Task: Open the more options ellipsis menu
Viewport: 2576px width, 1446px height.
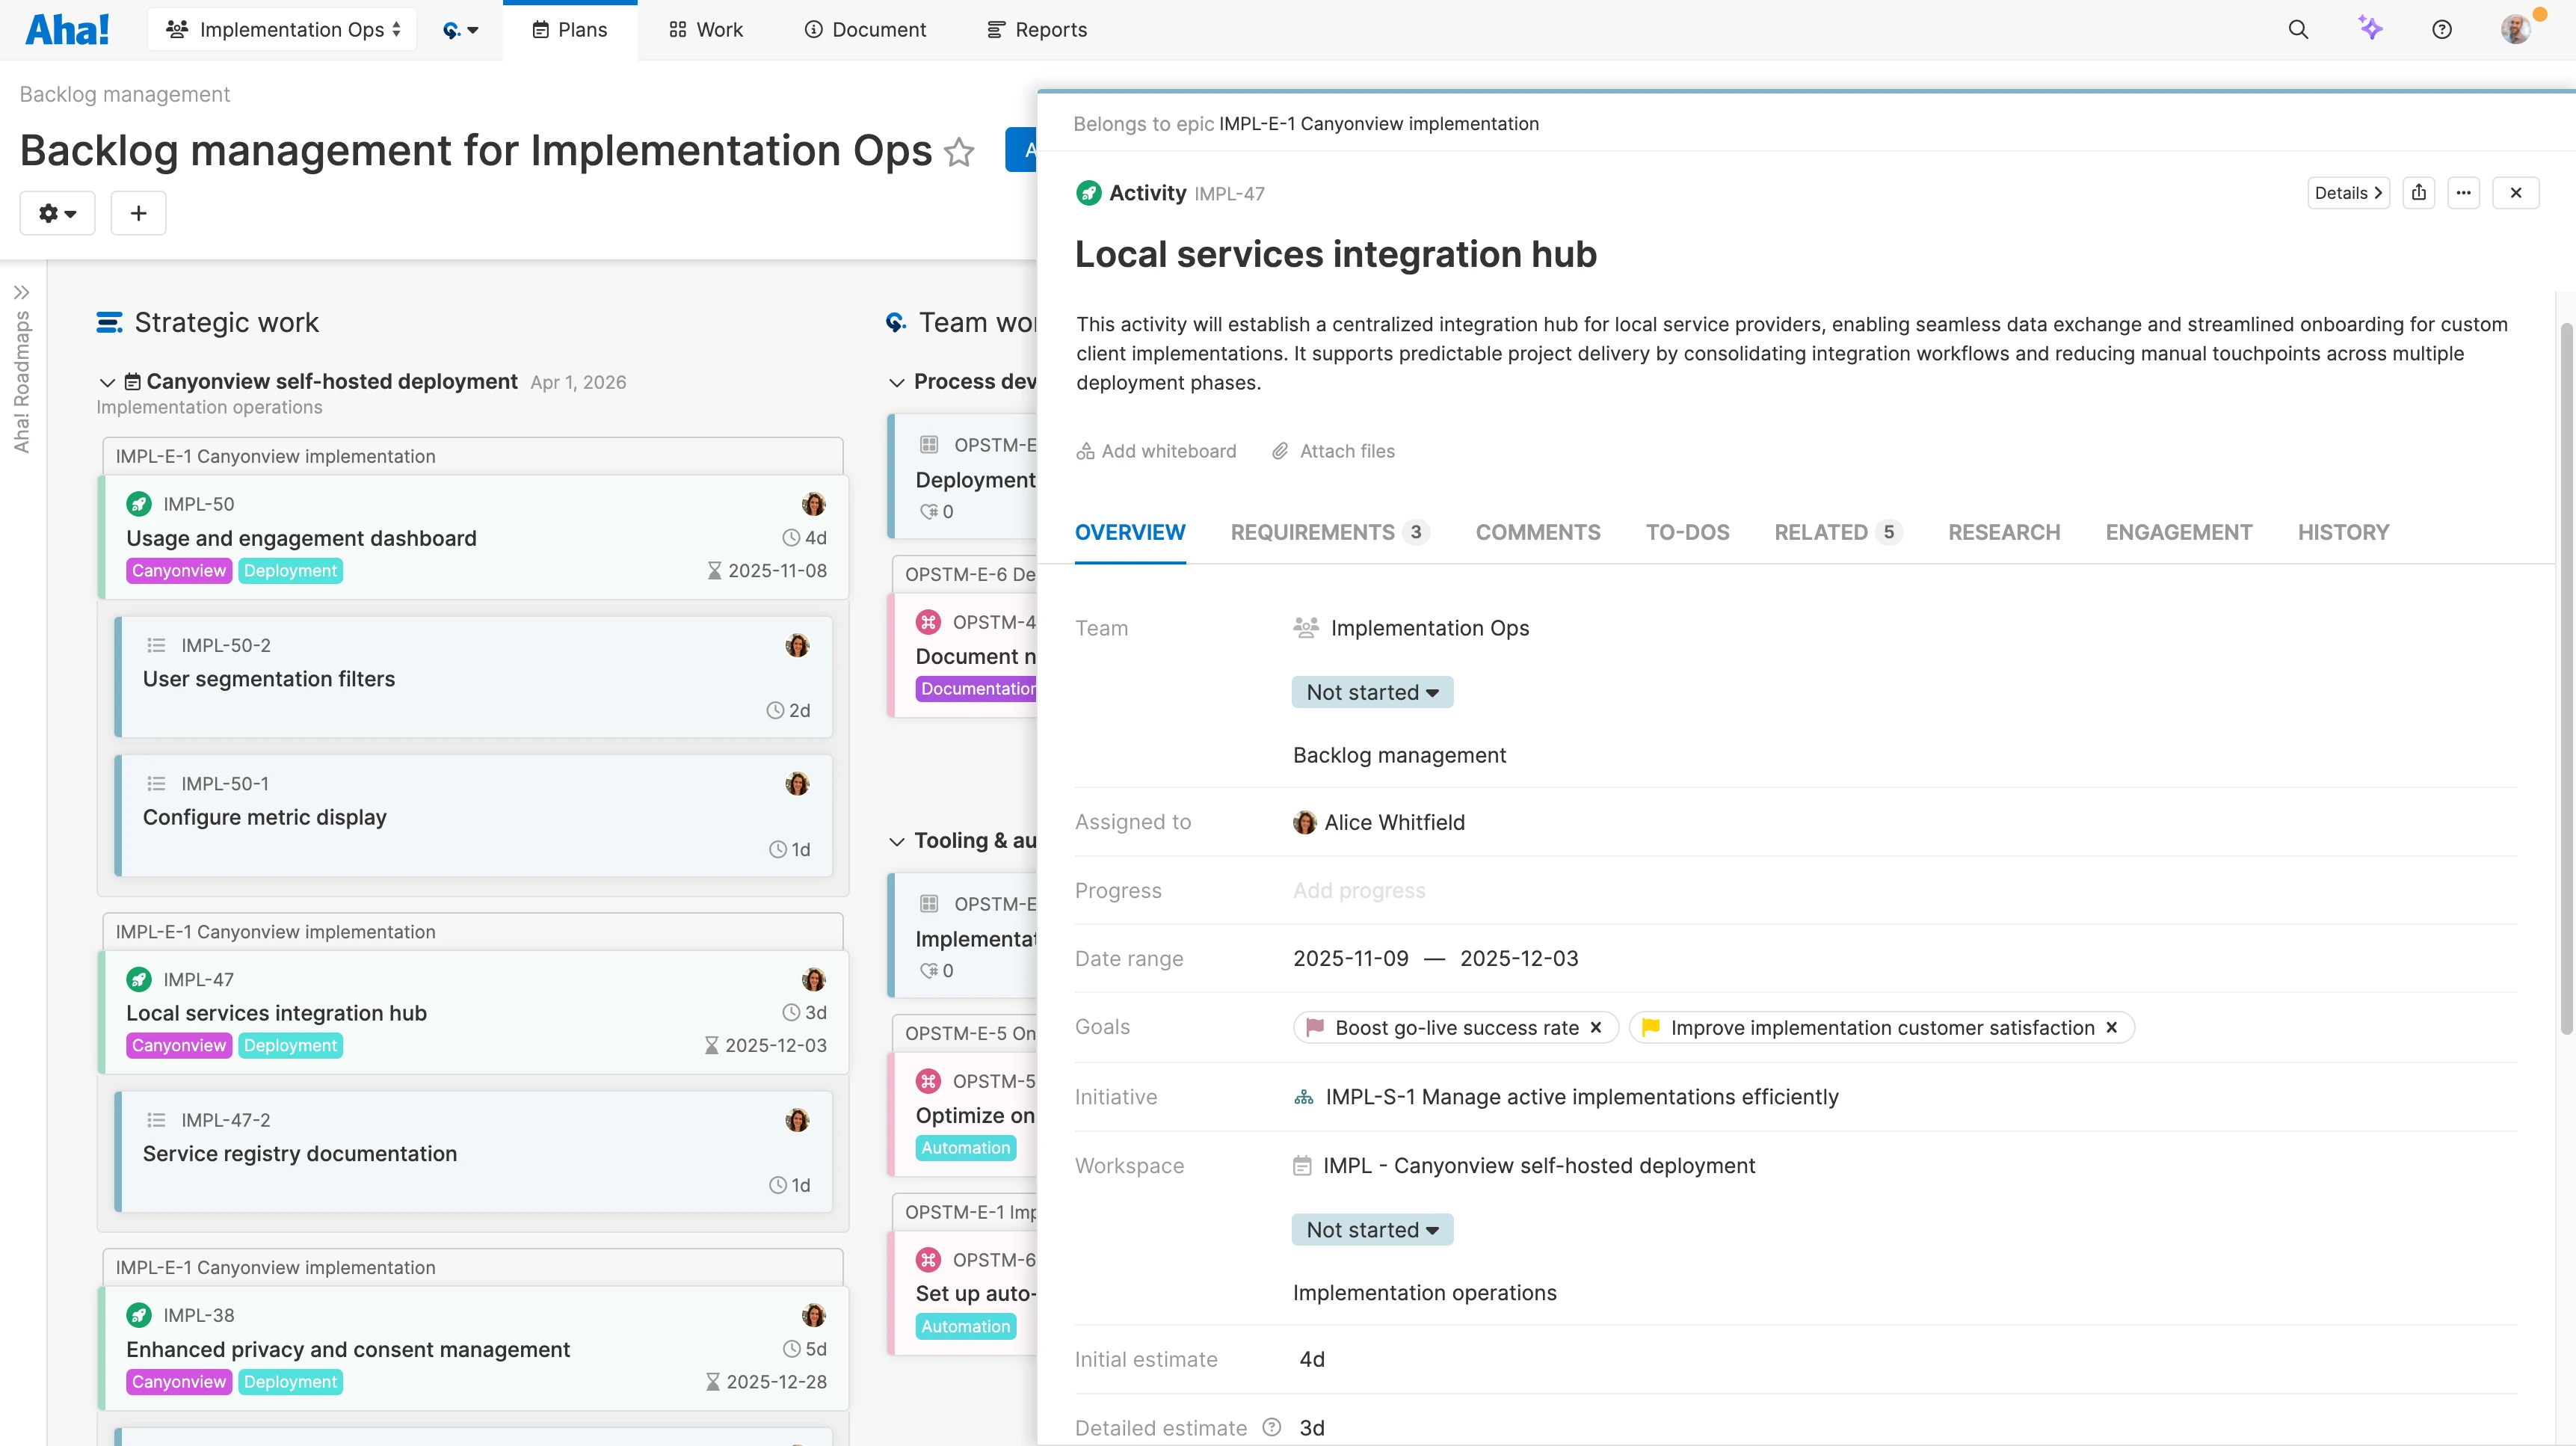Action: click(x=2463, y=193)
